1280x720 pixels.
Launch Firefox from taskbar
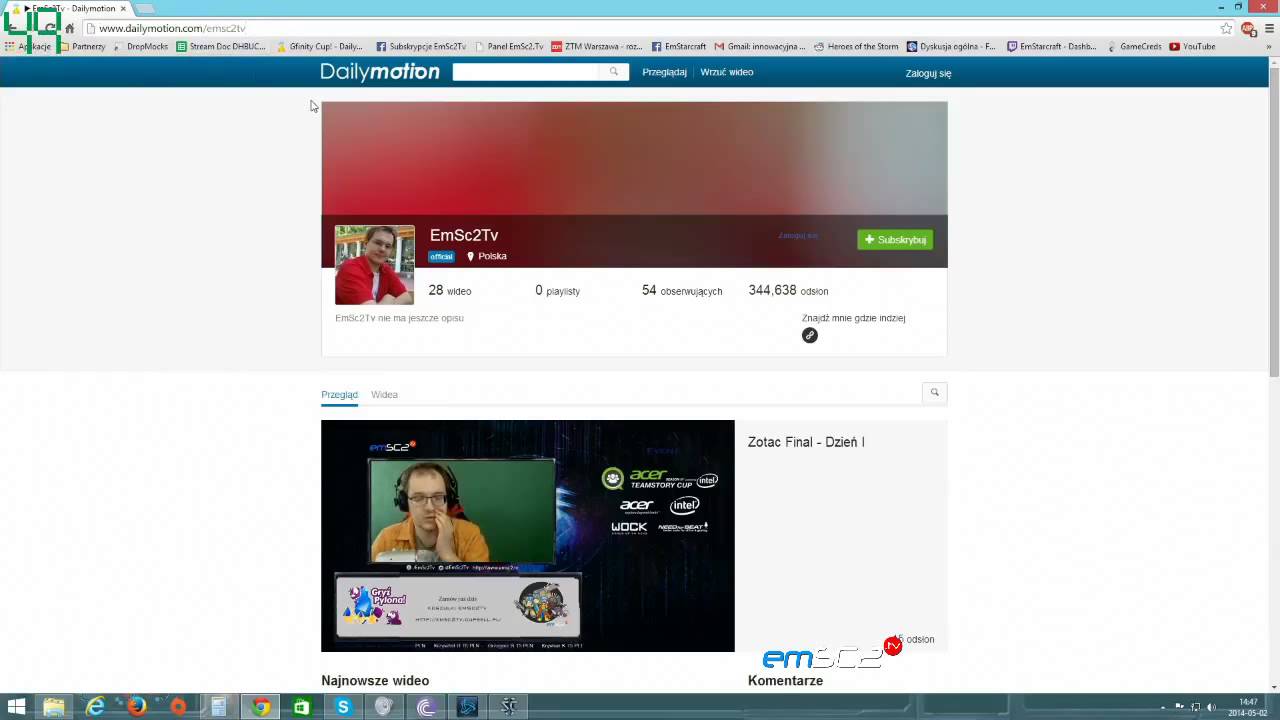tap(137, 707)
